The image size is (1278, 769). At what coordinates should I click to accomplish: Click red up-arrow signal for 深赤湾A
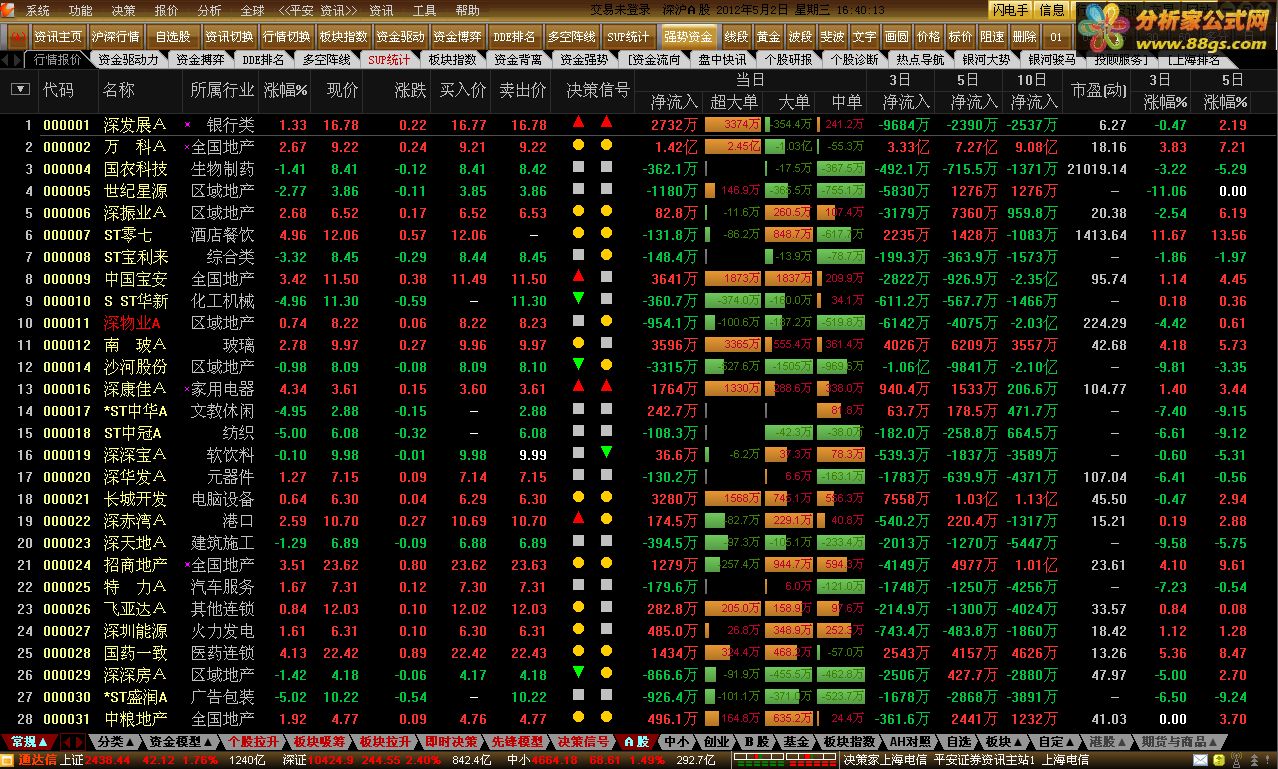pos(578,518)
